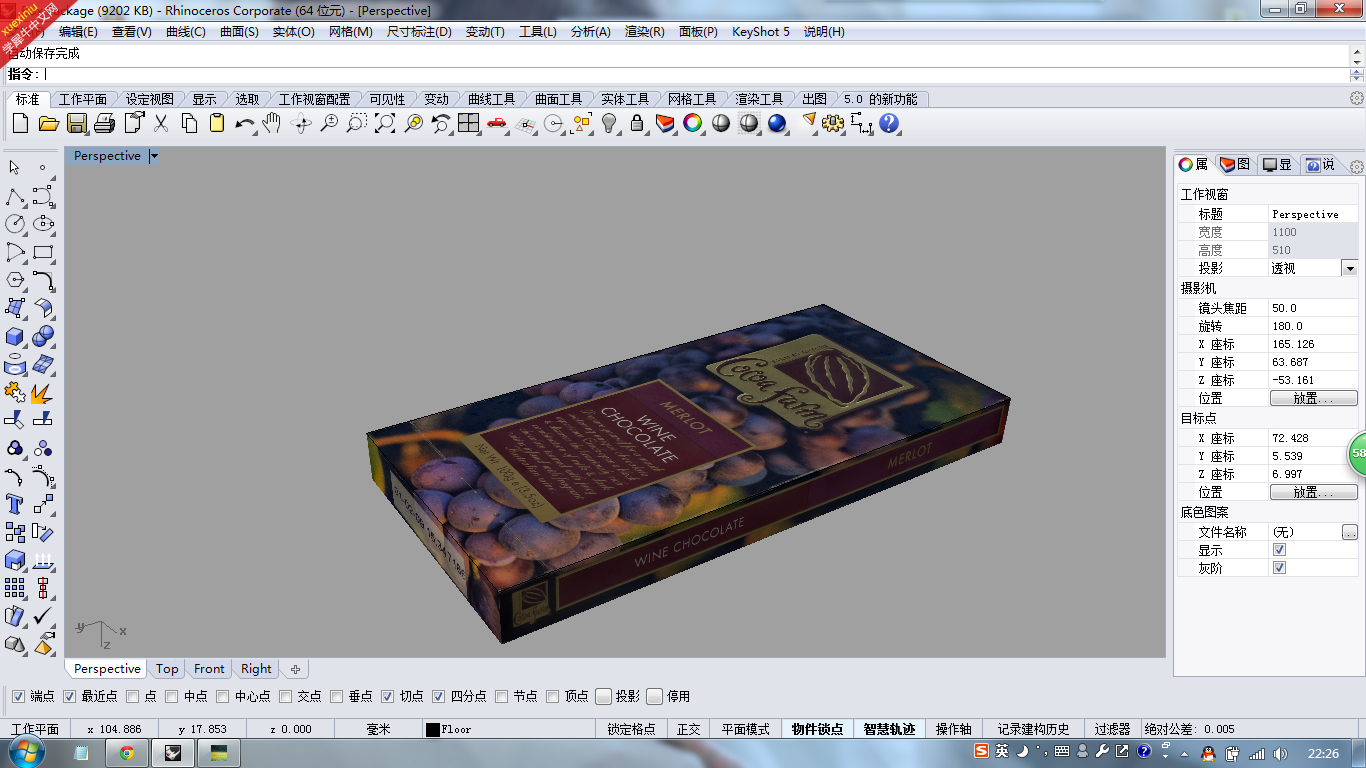Image resolution: width=1366 pixels, height=768 pixels.
Task: Uncheck the 灰阶 checkbox in properties
Action: click(x=1279, y=568)
